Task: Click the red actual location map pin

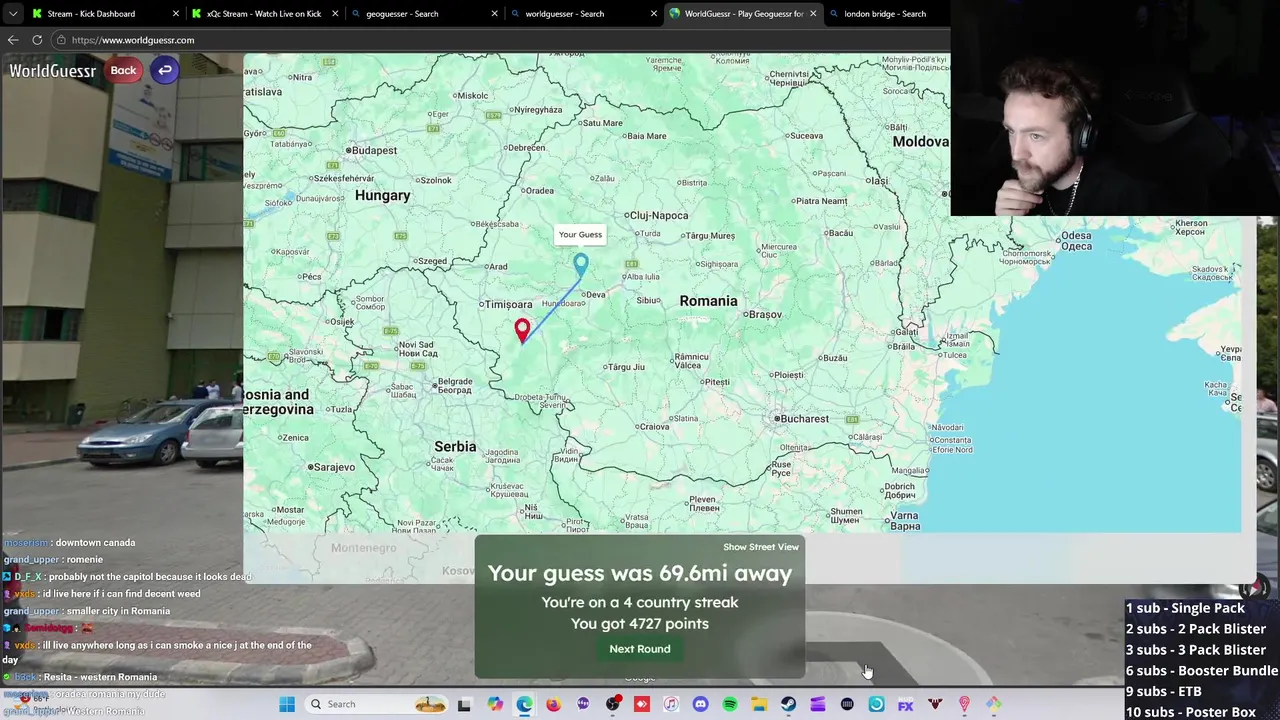Action: coord(522,330)
